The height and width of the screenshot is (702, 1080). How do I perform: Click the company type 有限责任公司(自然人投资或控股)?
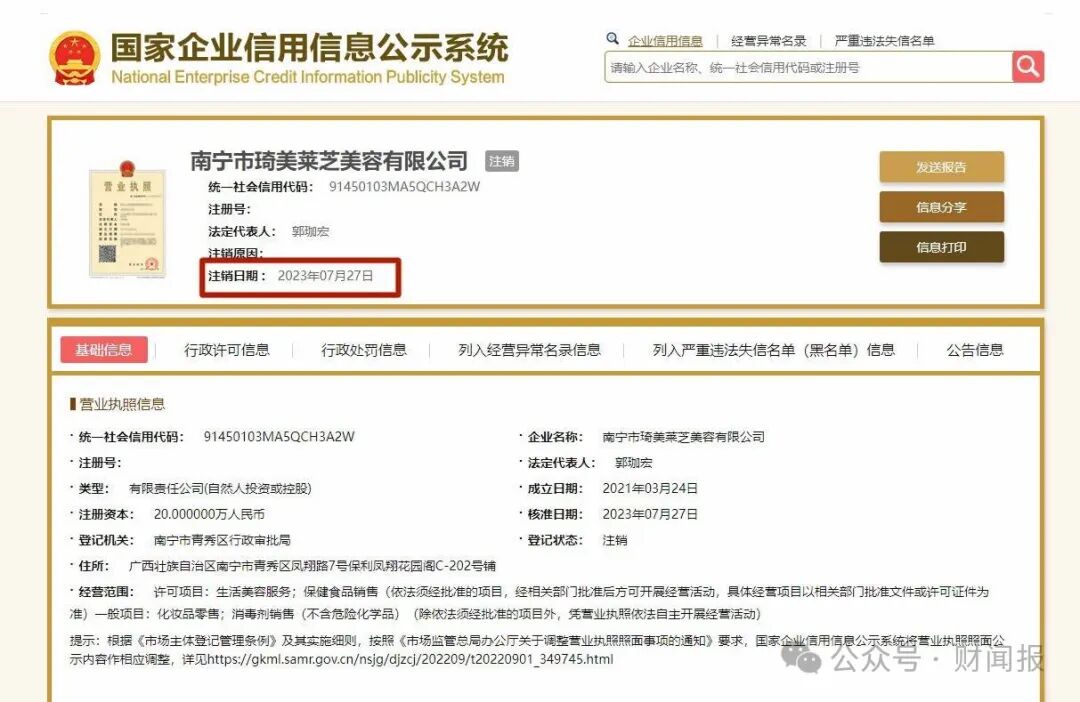pos(220,488)
